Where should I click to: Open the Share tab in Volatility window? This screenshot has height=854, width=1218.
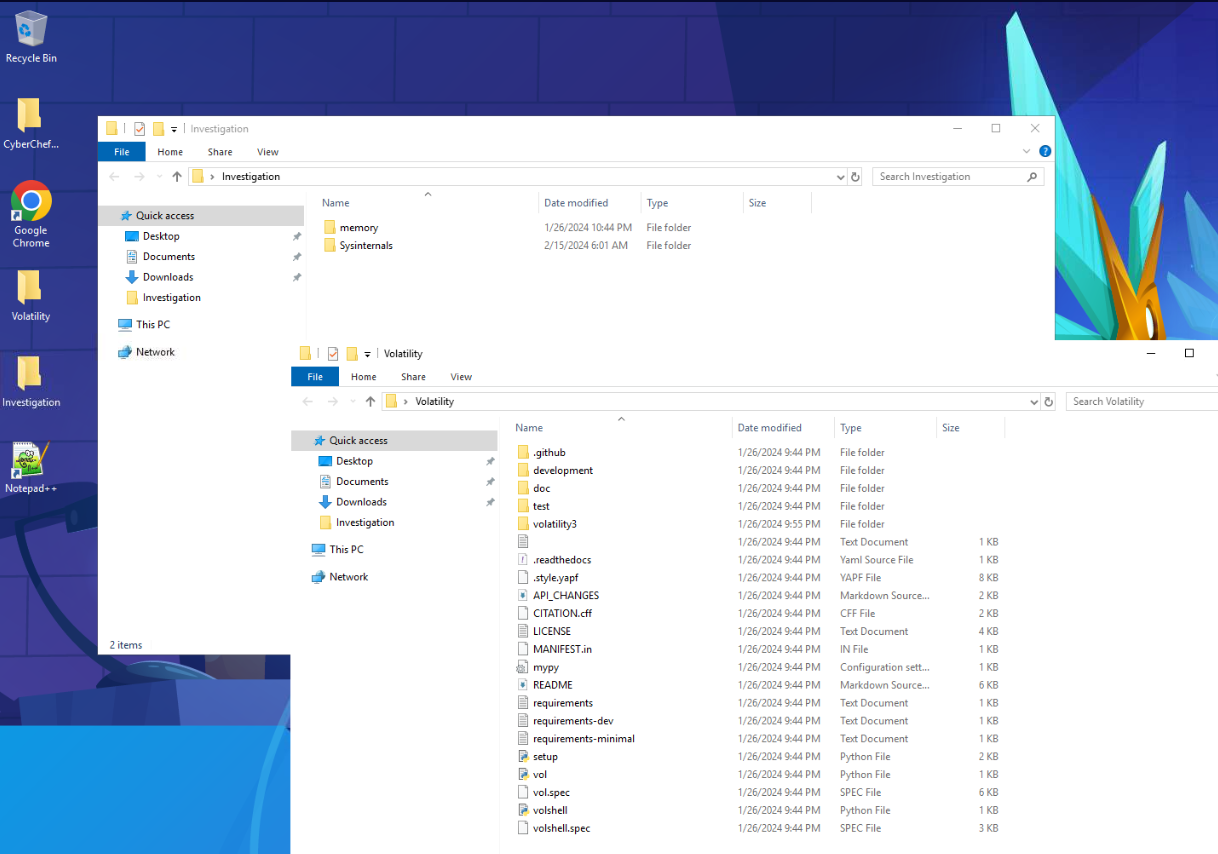click(413, 377)
